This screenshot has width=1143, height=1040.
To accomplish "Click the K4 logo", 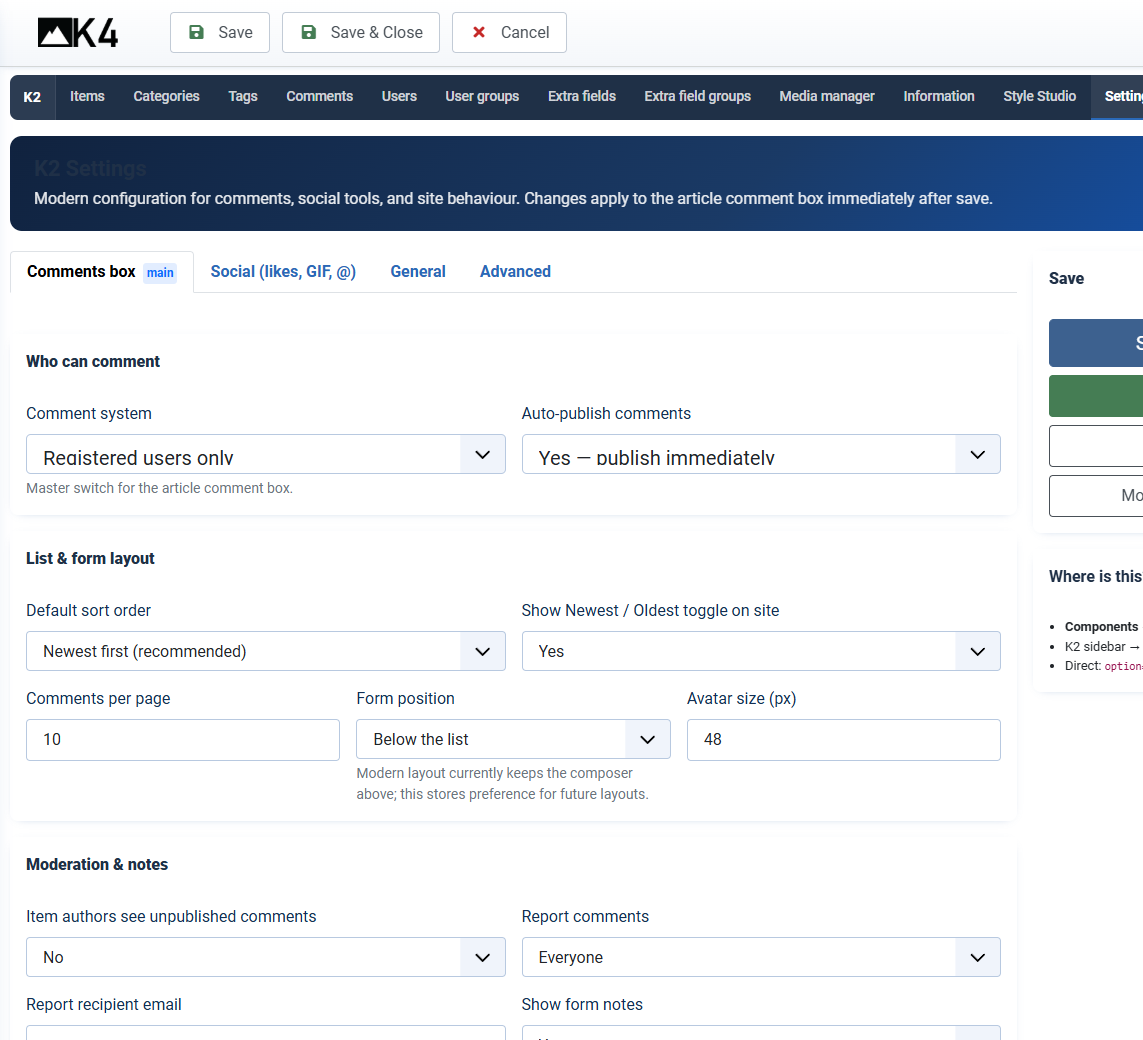I will coord(77,33).
